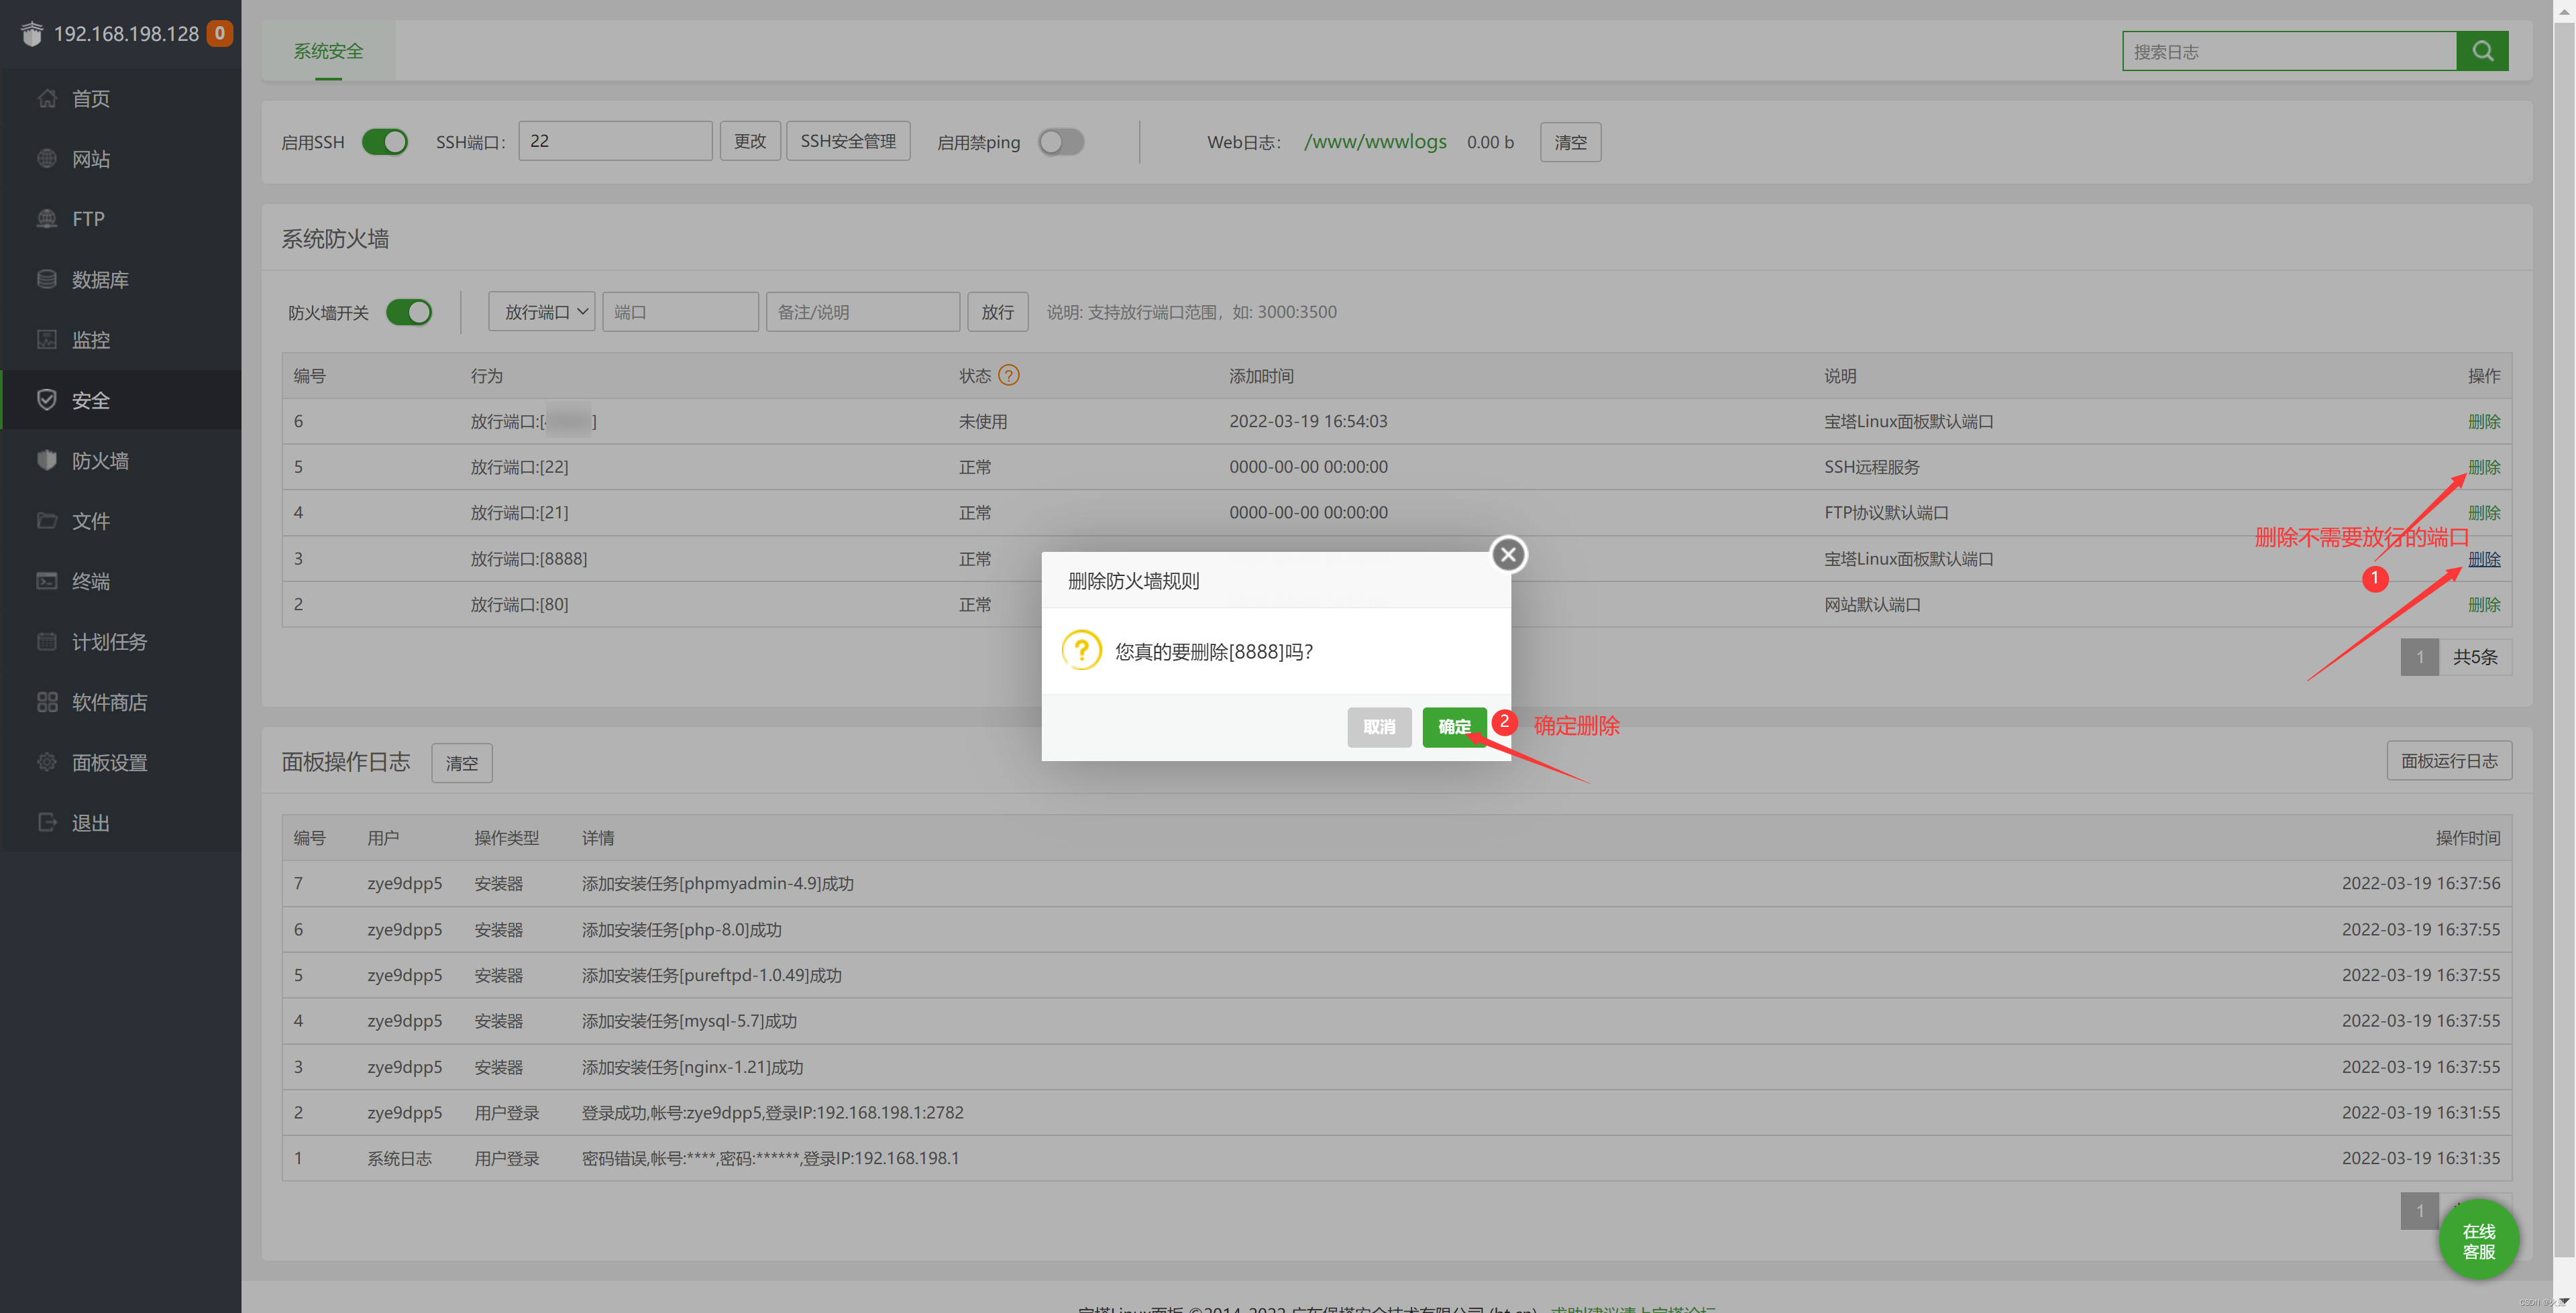Click the SSH端口 input showing 22
Viewport: 2576px width, 1313px height.
coord(615,141)
